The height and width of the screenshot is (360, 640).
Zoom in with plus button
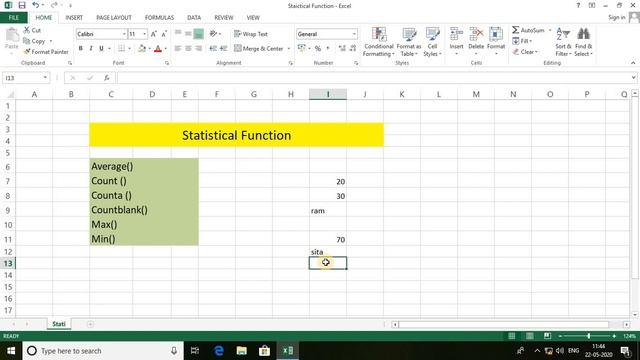614,336
